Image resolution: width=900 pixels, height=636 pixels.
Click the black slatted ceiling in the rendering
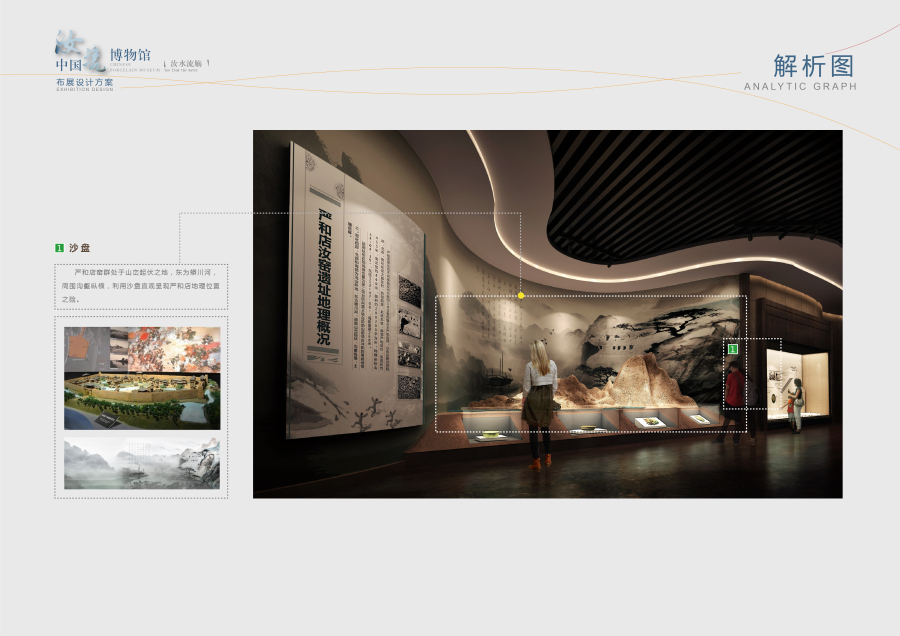point(700,190)
